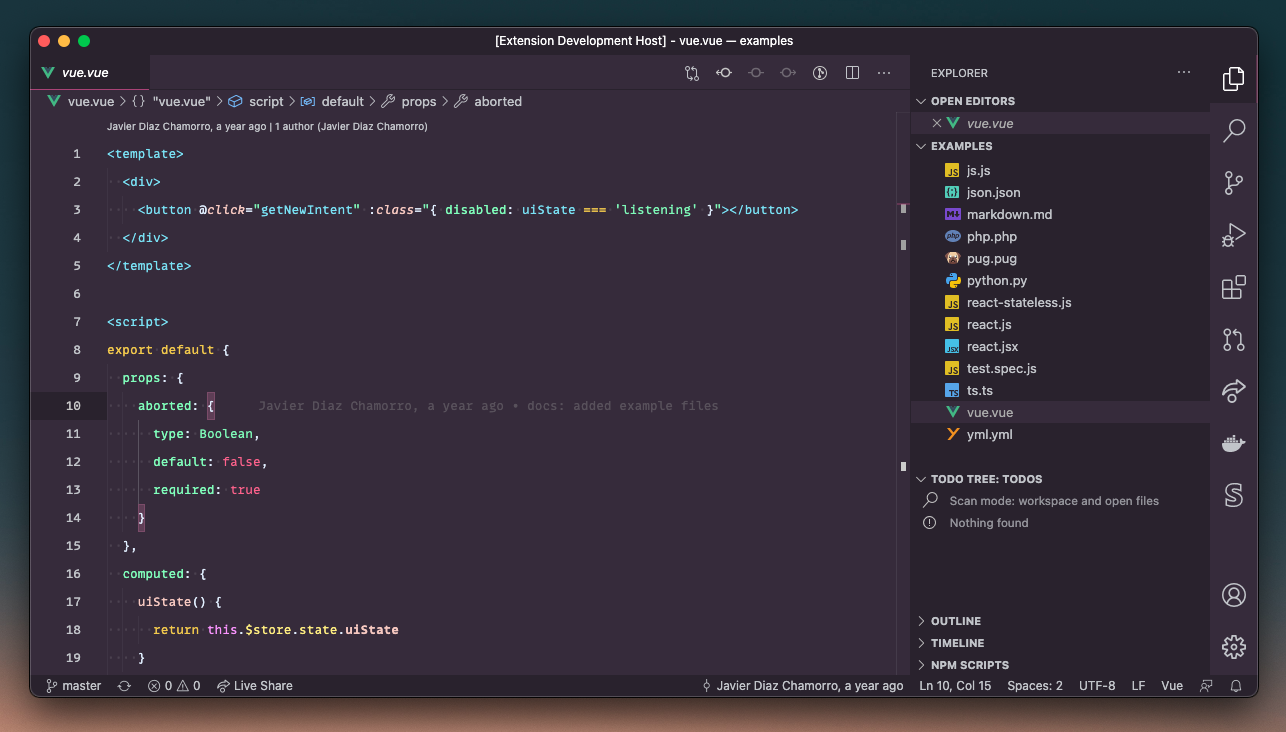1286x732 pixels.
Task: Open Run and Debug view
Action: click(1234, 235)
